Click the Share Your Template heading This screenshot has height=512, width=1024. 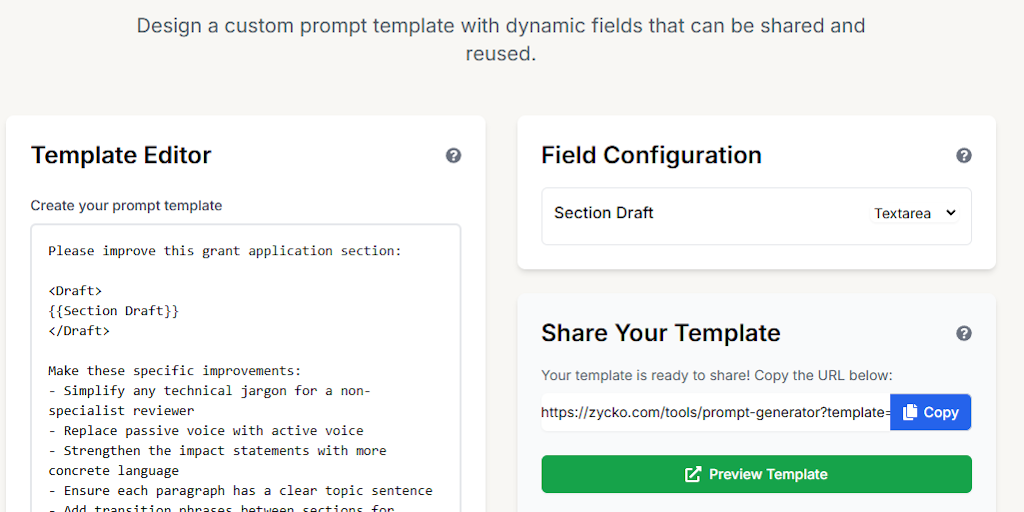pos(660,333)
